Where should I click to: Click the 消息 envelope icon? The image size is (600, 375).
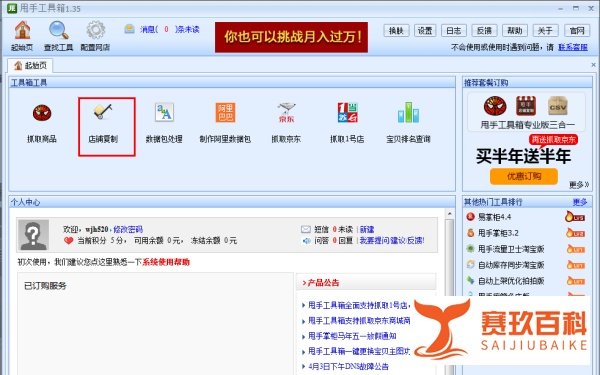129,29
